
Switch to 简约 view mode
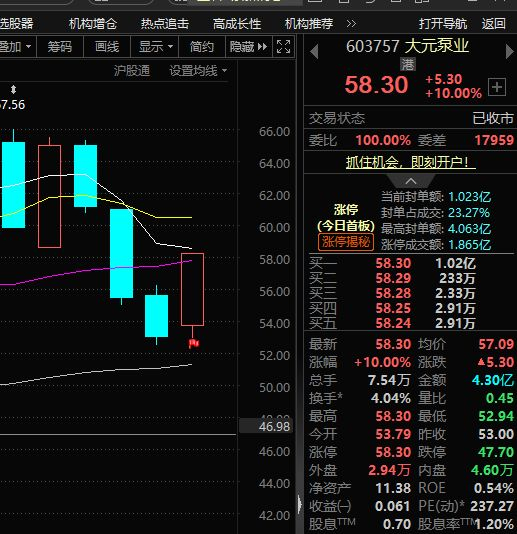coord(202,47)
